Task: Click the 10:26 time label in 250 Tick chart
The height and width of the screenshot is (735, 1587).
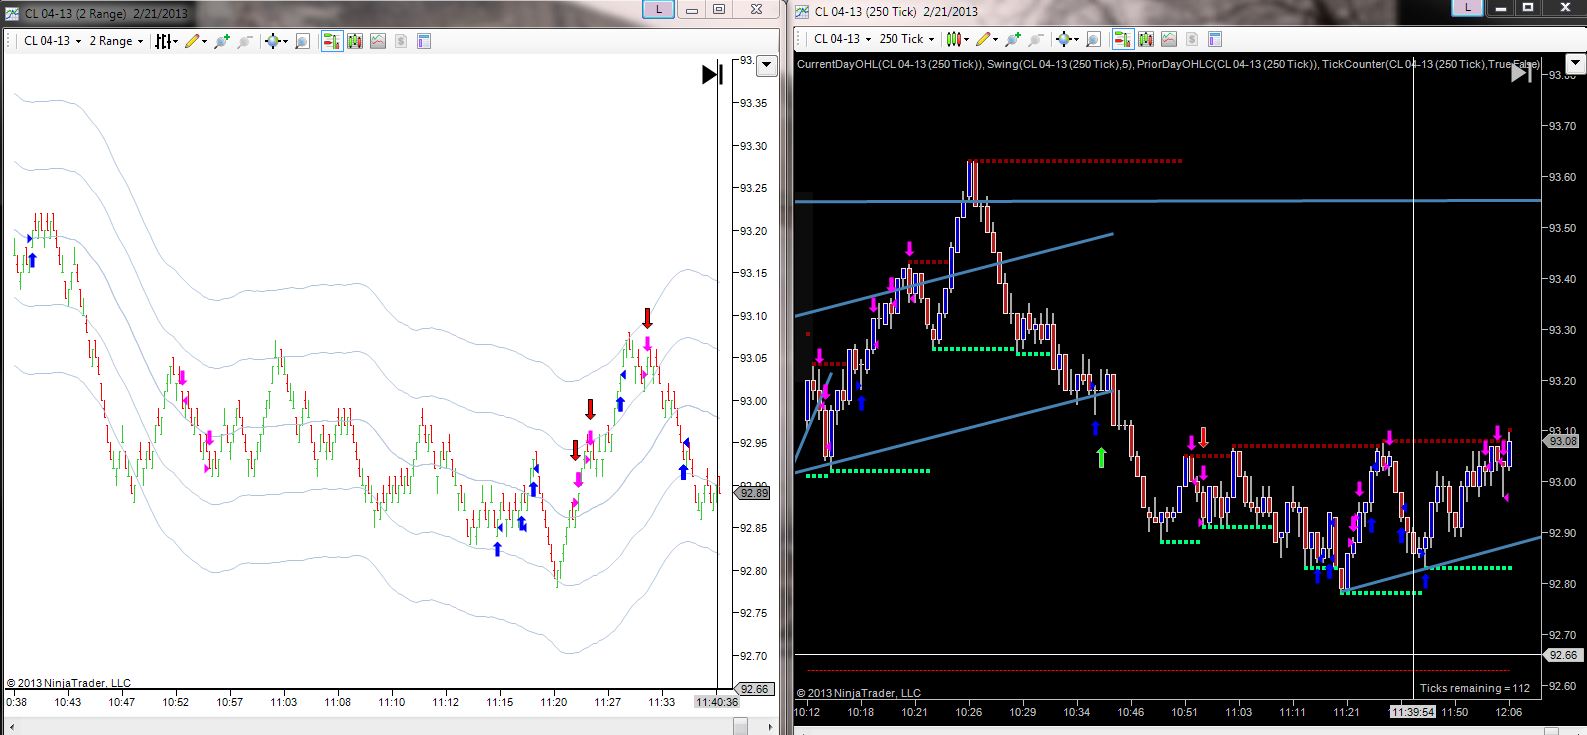Action: [968, 712]
